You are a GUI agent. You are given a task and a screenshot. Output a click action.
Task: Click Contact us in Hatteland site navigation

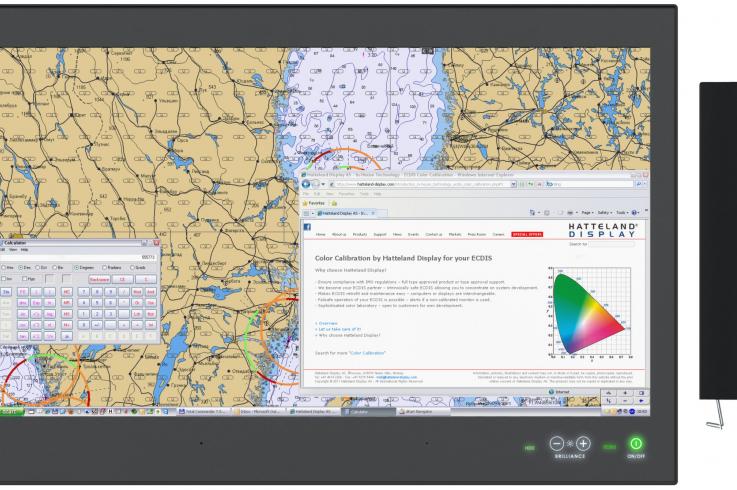(434, 234)
